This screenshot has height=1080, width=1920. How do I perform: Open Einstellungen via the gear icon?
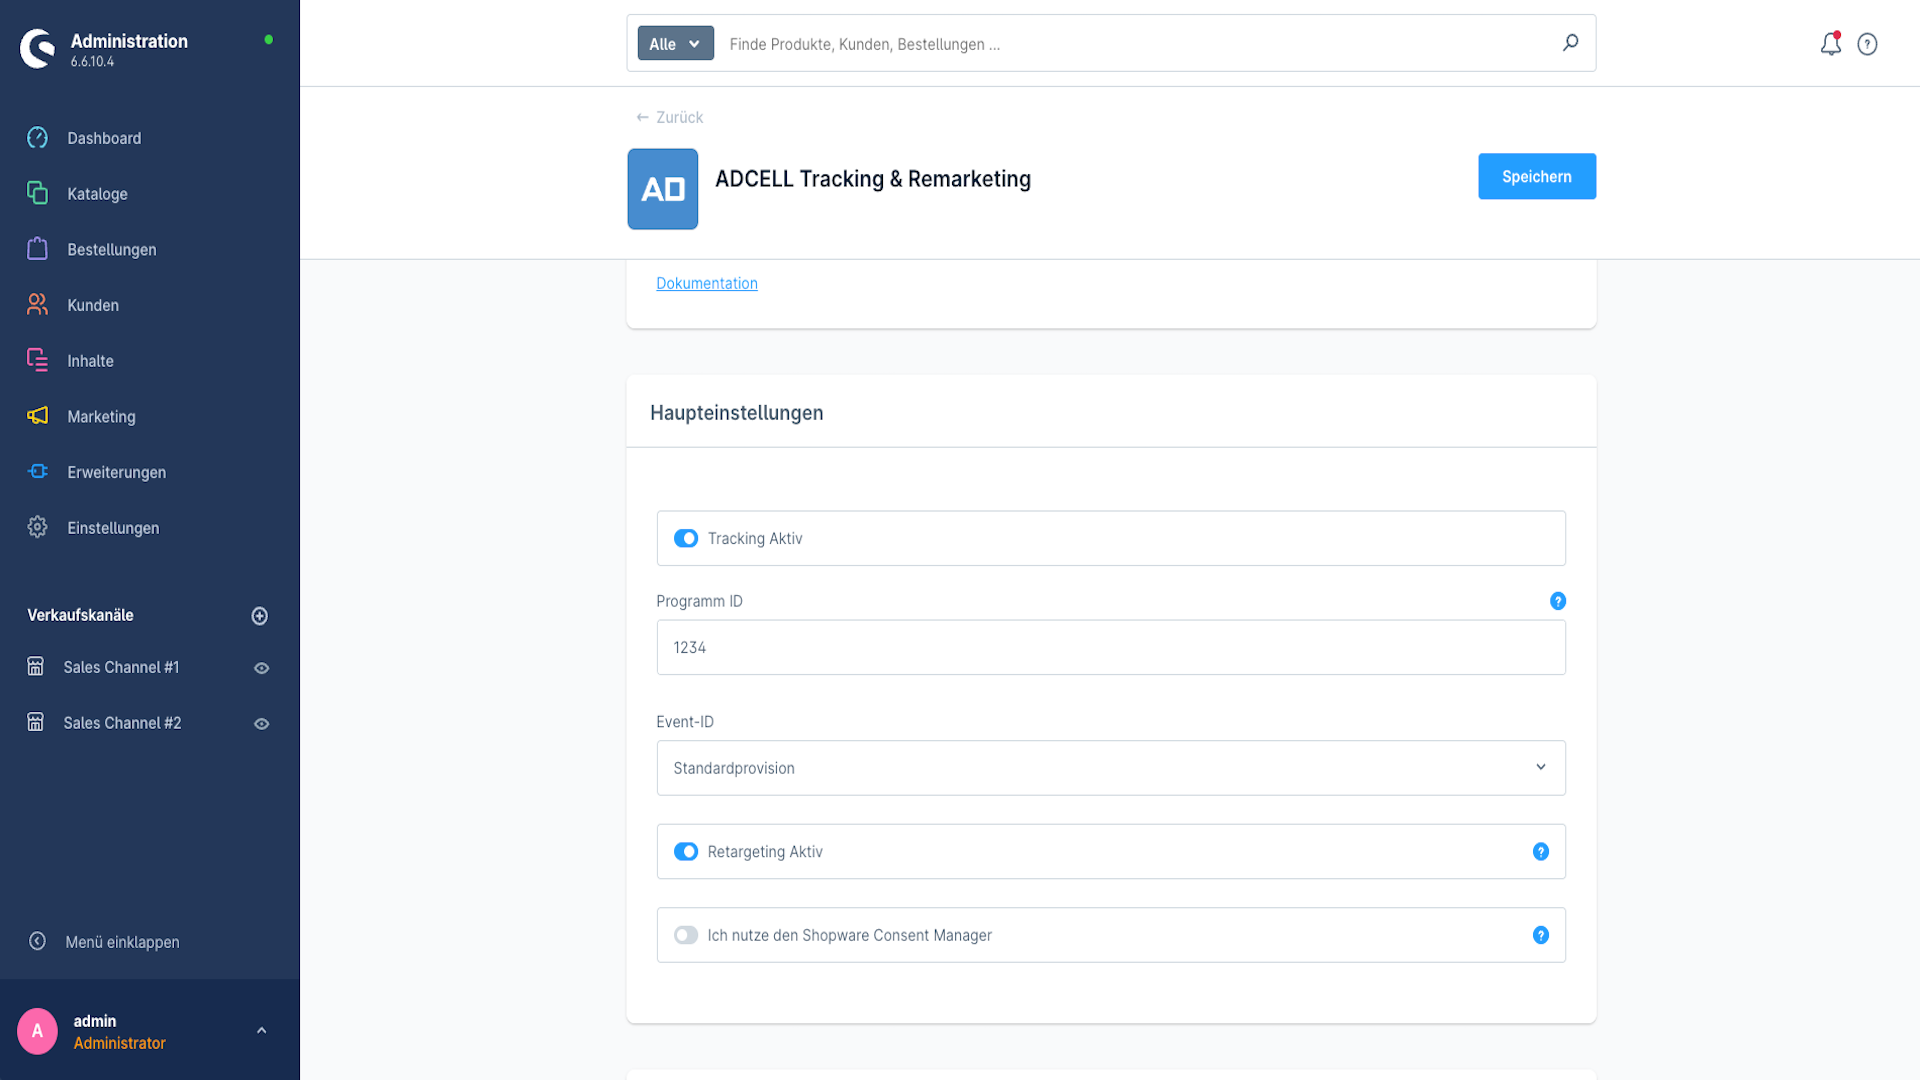pos(37,528)
